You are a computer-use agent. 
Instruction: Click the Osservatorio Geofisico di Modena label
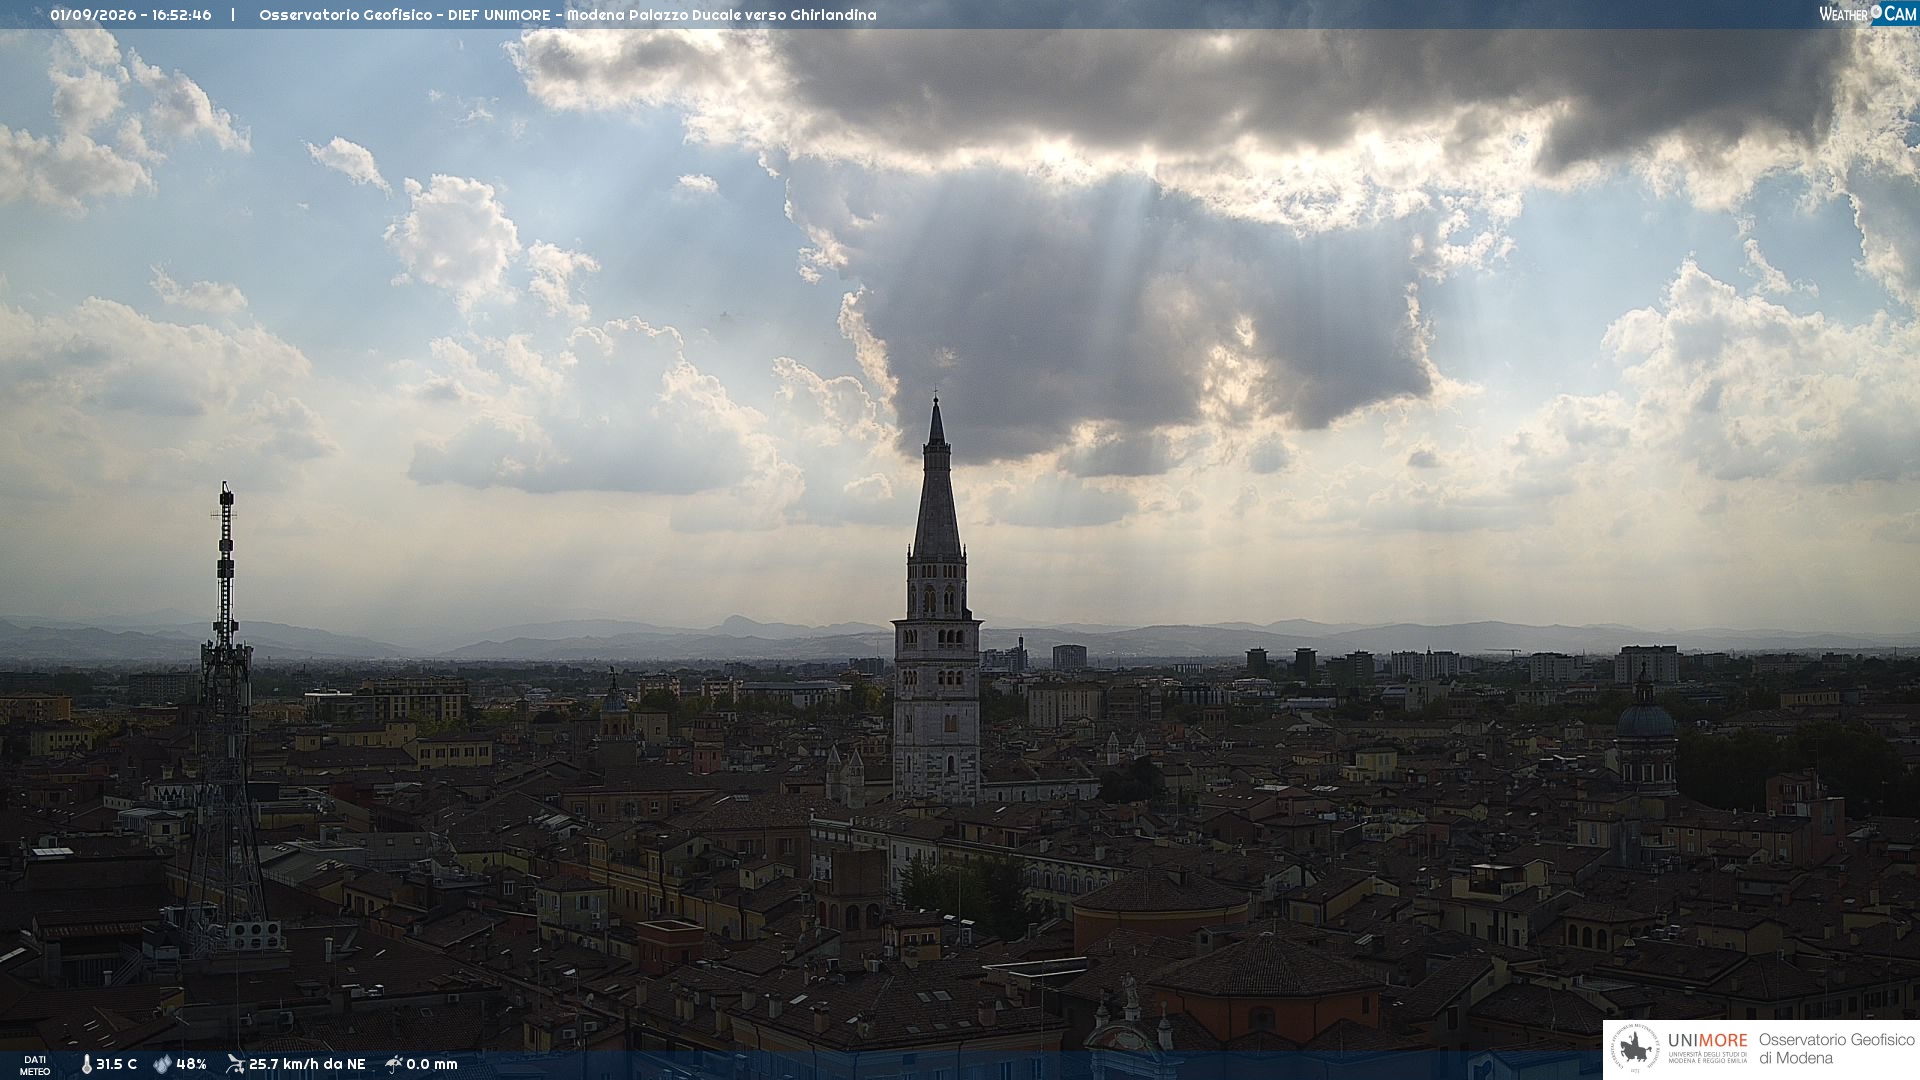click(1837, 1049)
